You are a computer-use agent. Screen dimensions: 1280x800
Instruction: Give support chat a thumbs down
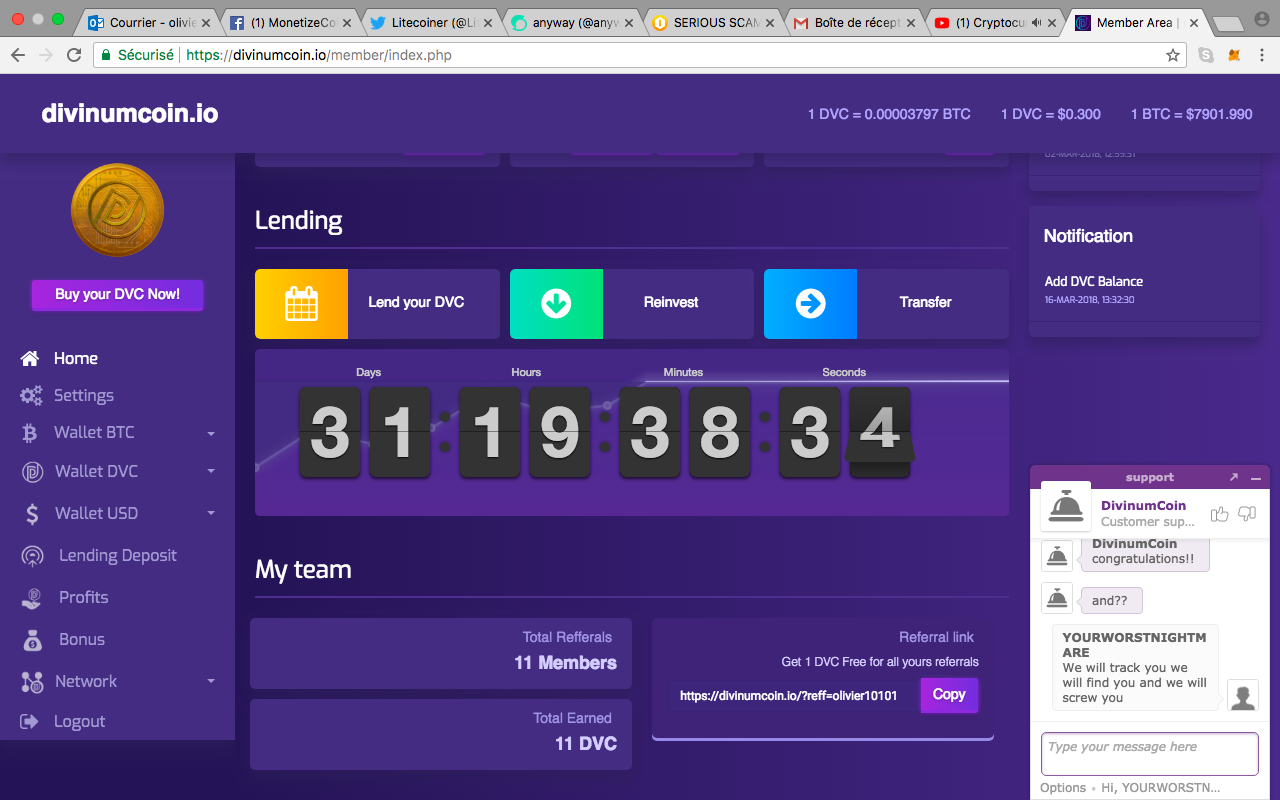coord(1247,514)
